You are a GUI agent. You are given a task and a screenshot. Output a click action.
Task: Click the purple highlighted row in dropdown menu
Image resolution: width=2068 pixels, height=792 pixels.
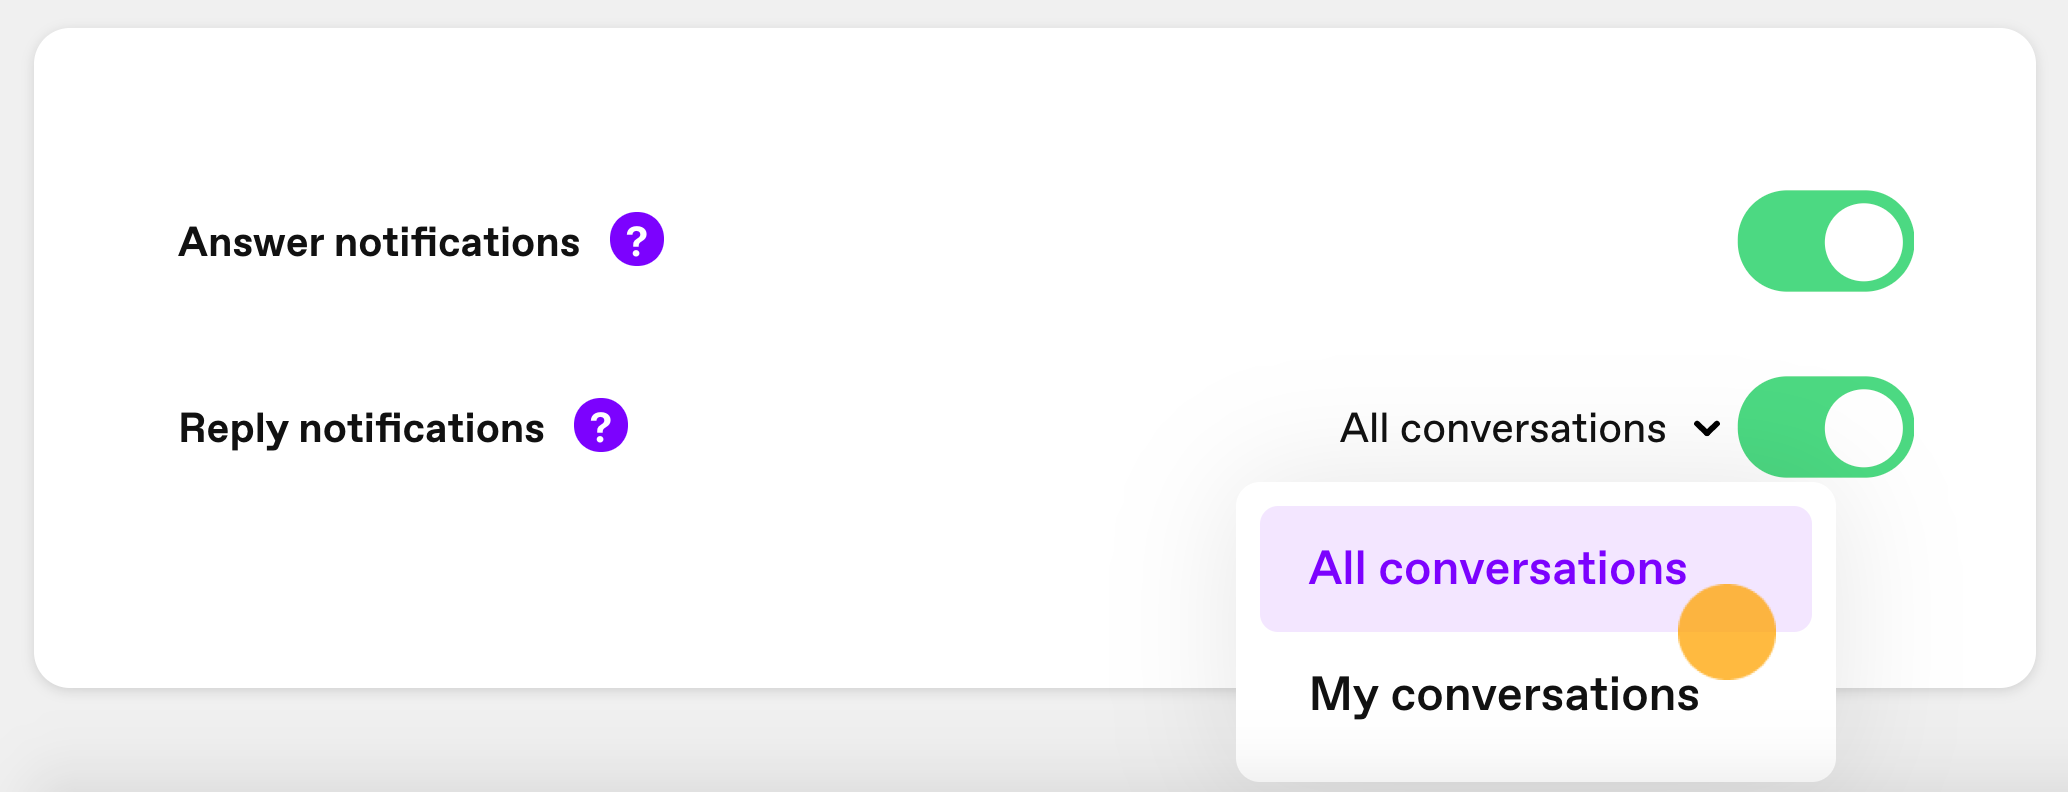(x=1536, y=569)
